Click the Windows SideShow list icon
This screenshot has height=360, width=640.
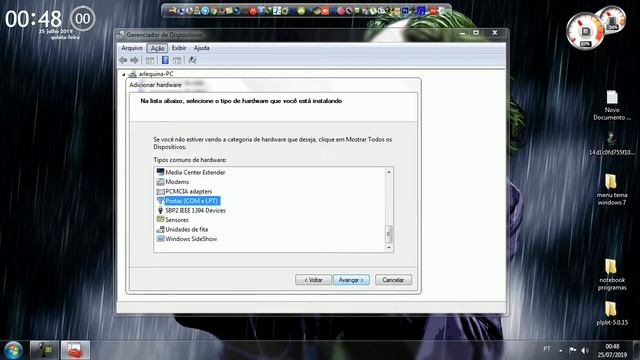coord(160,239)
